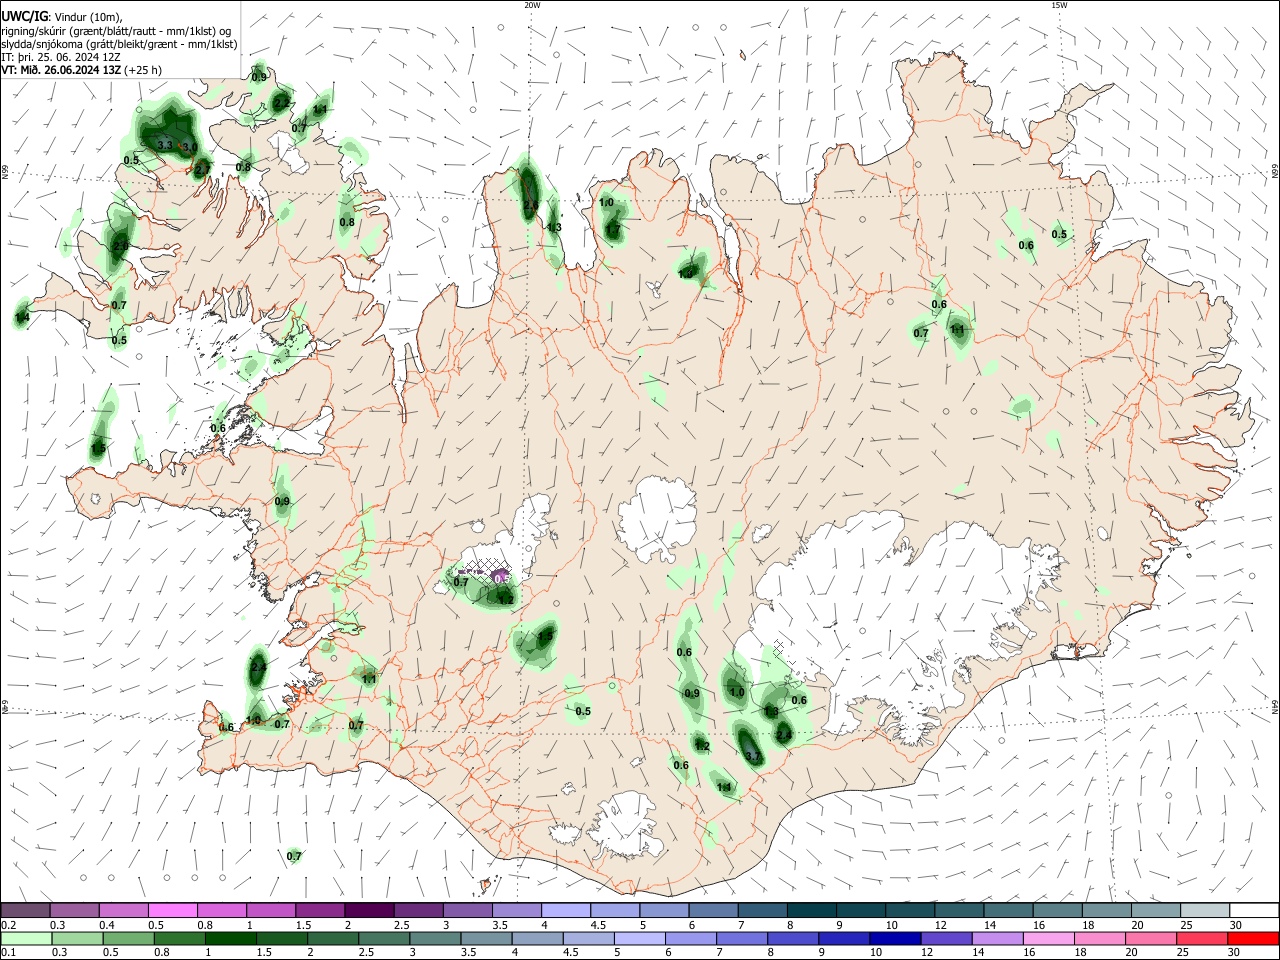The image size is (1280, 960).
Task: Click the 0.4 label in the upper legend row
Action: click(107, 925)
